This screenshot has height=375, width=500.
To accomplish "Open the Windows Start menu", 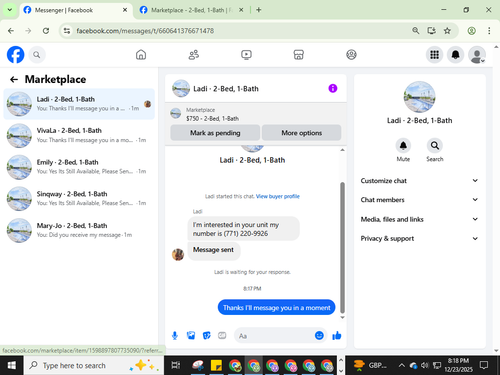I will point(11,365).
